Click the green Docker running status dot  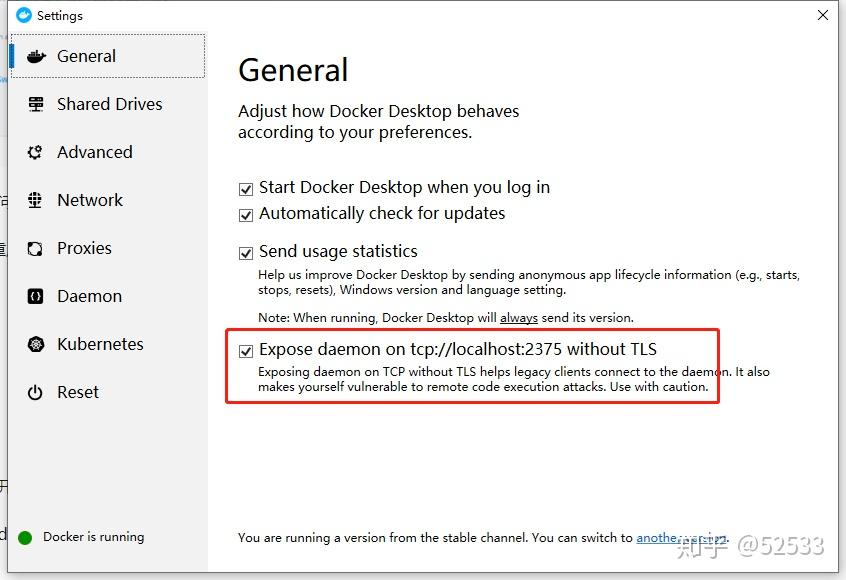(22, 537)
